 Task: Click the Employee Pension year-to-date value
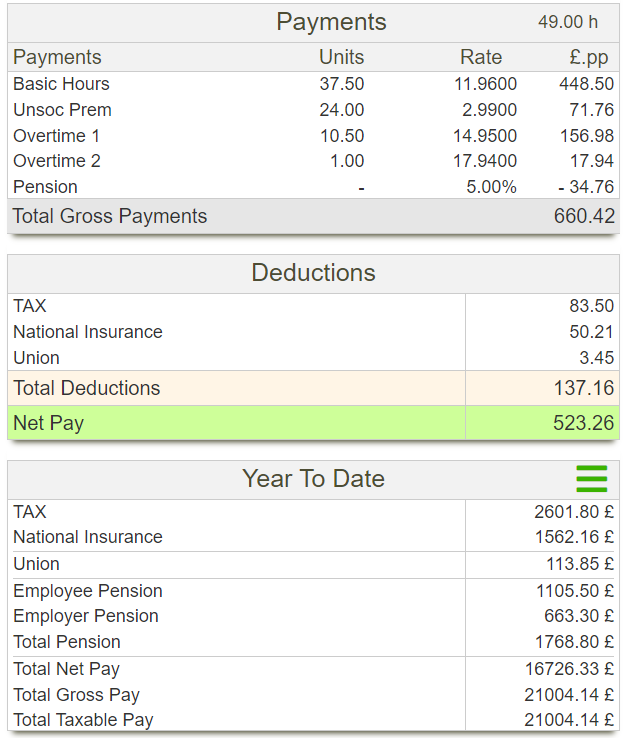(x=574, y=591)
